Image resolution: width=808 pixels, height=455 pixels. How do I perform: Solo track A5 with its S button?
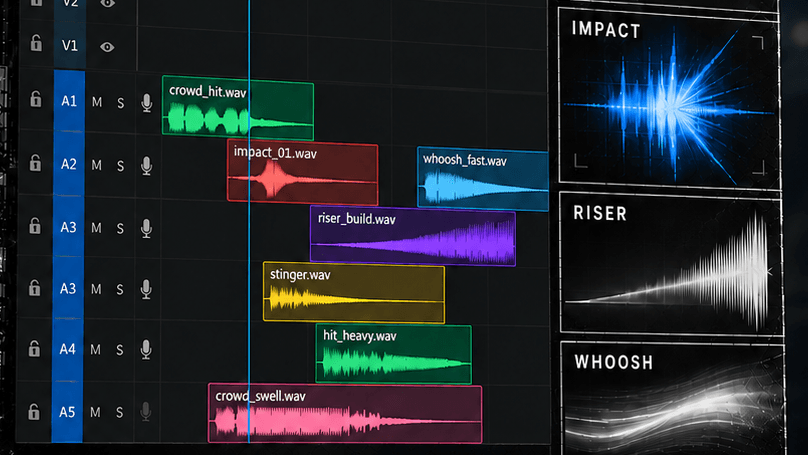(120, 413)
